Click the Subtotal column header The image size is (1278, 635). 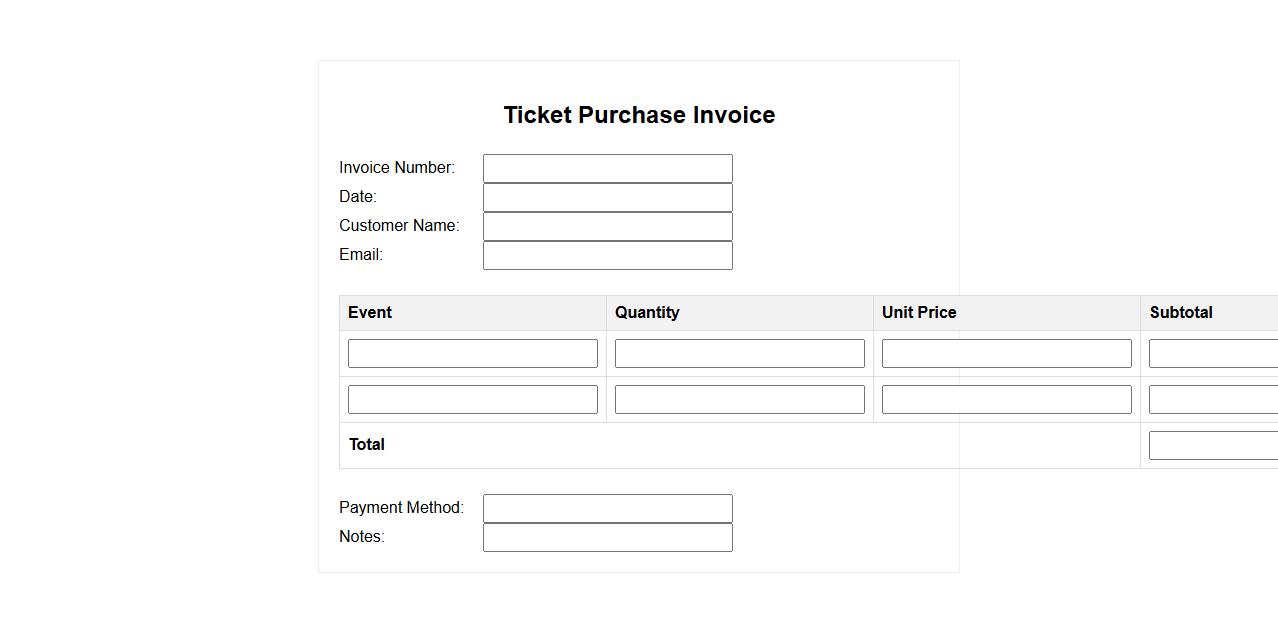[1181, 312]
